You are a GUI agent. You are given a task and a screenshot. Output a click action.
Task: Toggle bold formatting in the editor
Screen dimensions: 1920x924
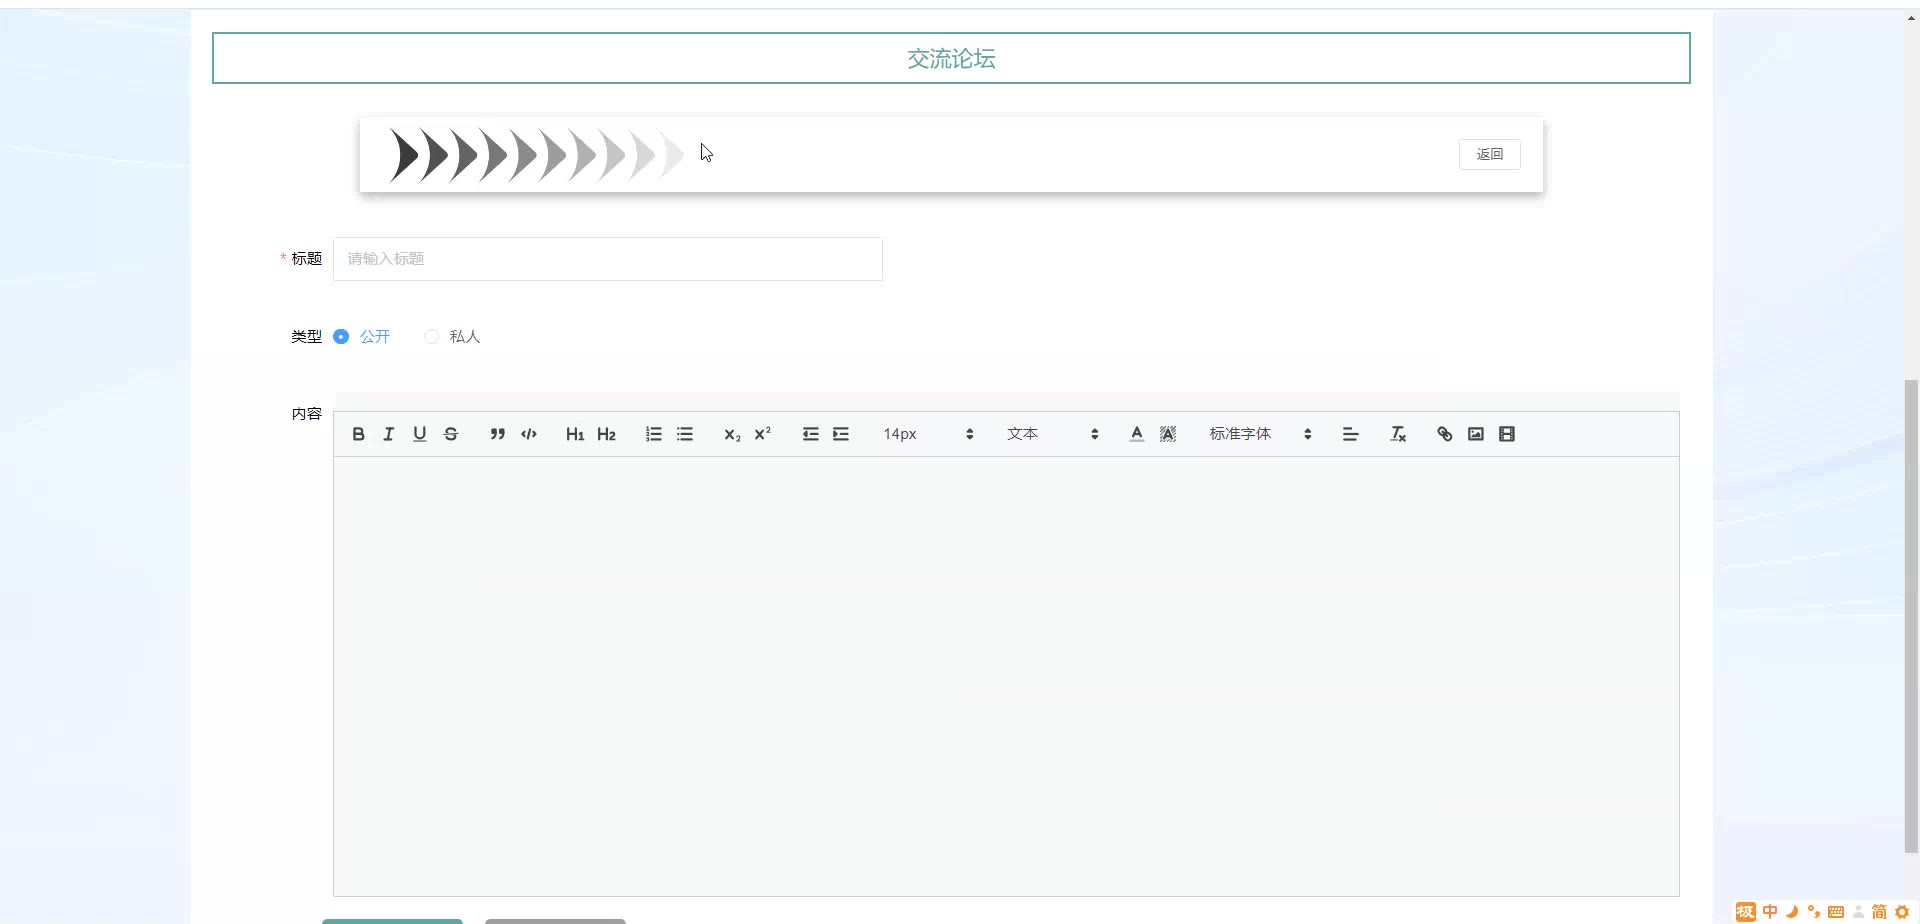[x=358, y=434]
